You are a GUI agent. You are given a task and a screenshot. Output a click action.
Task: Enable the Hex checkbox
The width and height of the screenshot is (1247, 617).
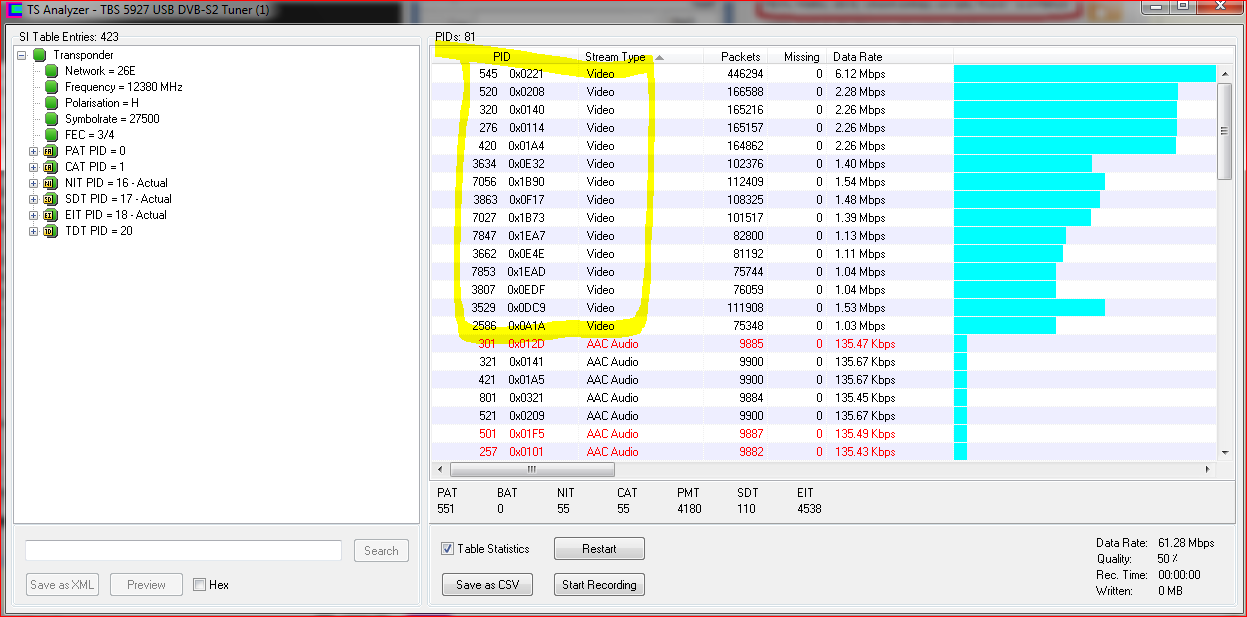(200, 585)
